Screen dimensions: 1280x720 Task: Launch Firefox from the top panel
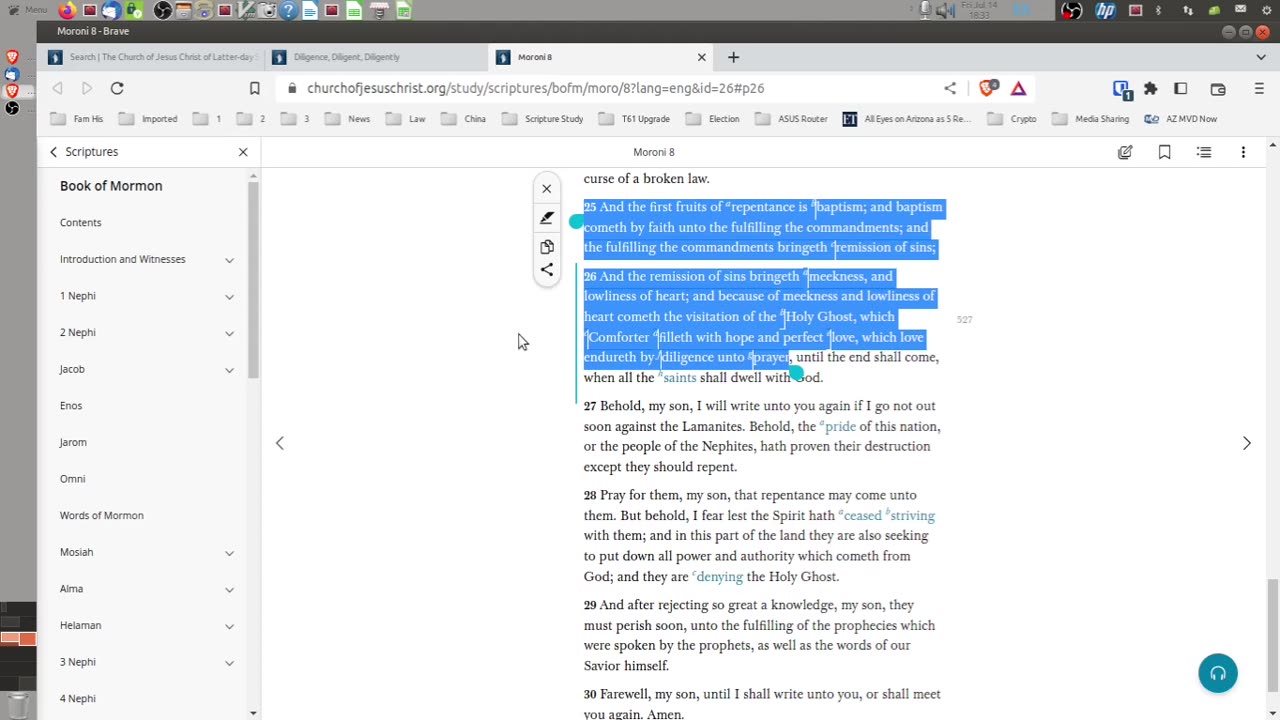[x=67, y=11]
